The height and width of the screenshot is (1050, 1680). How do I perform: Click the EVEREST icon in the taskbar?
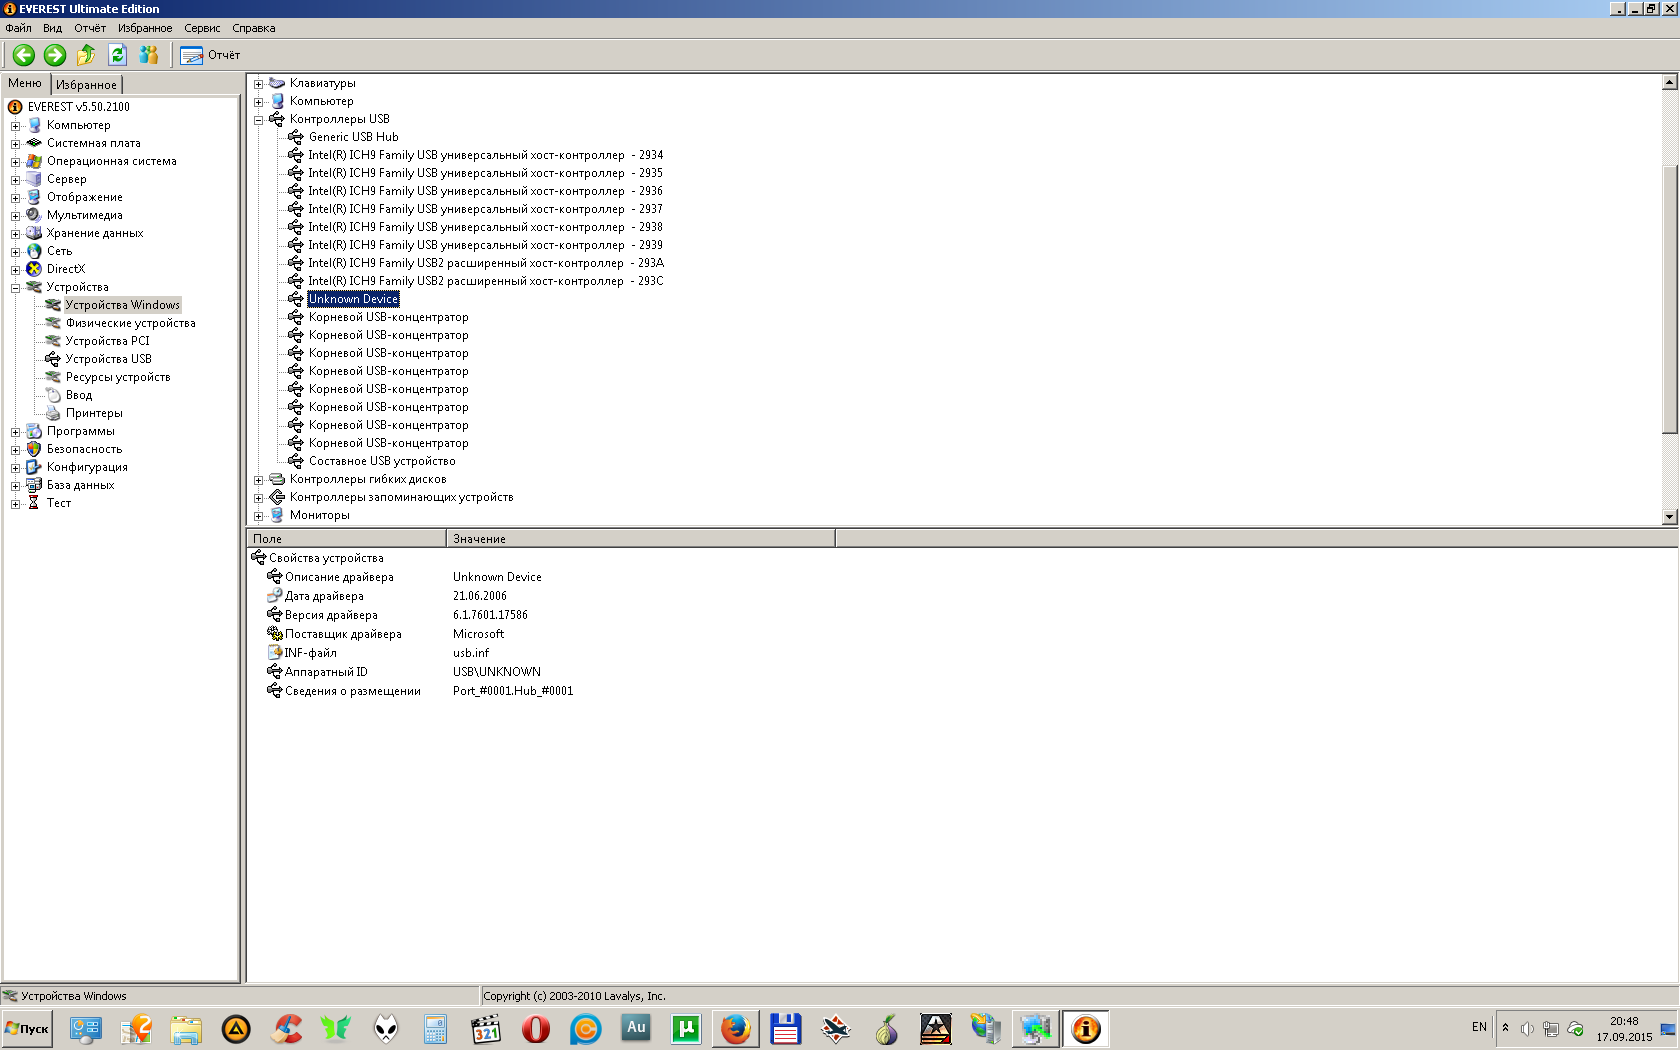(1086, 1029)
